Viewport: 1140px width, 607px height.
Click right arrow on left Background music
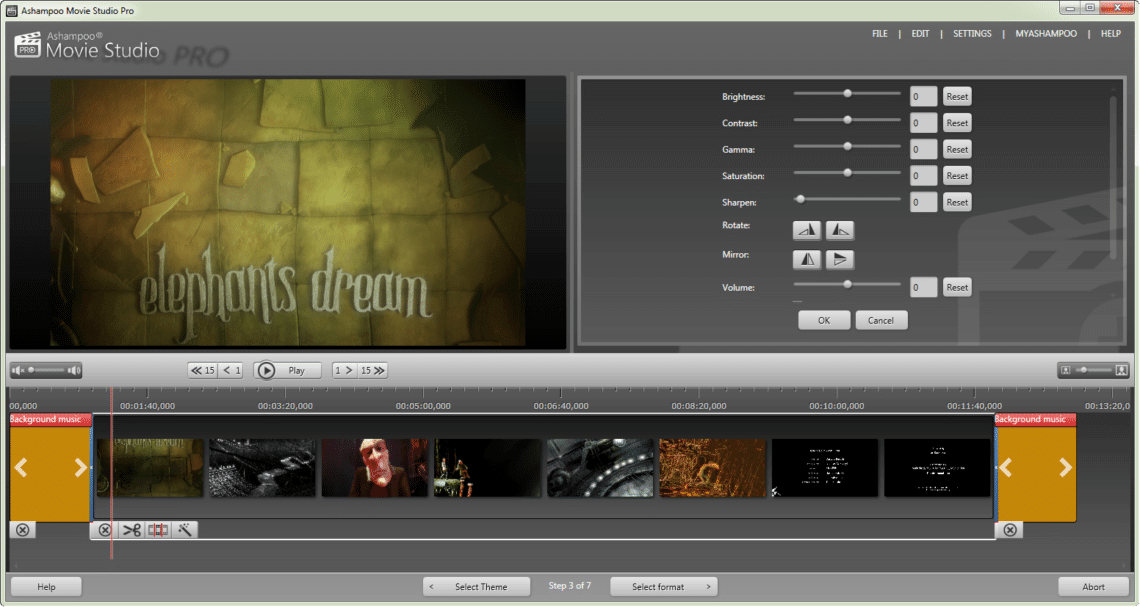click(80, 467)
